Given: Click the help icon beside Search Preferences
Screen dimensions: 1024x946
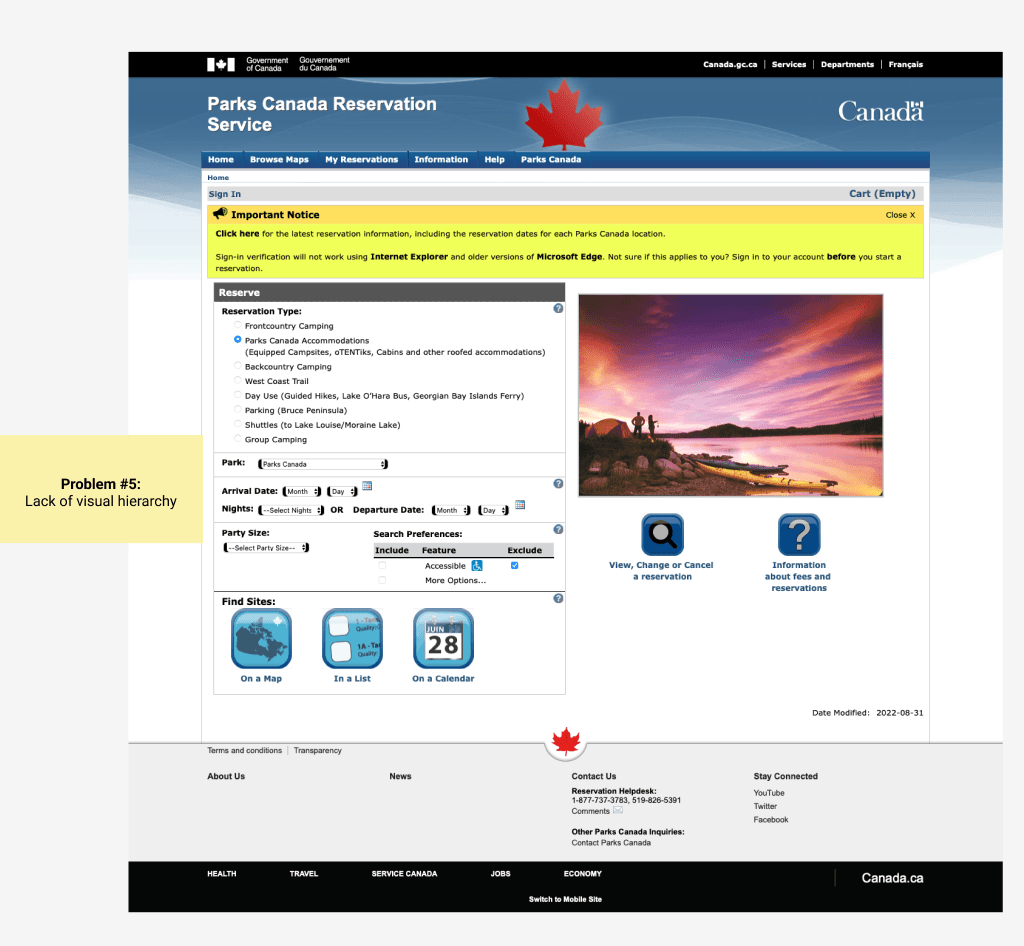Looking at the screenshot, I should click(x=558, y=529).
